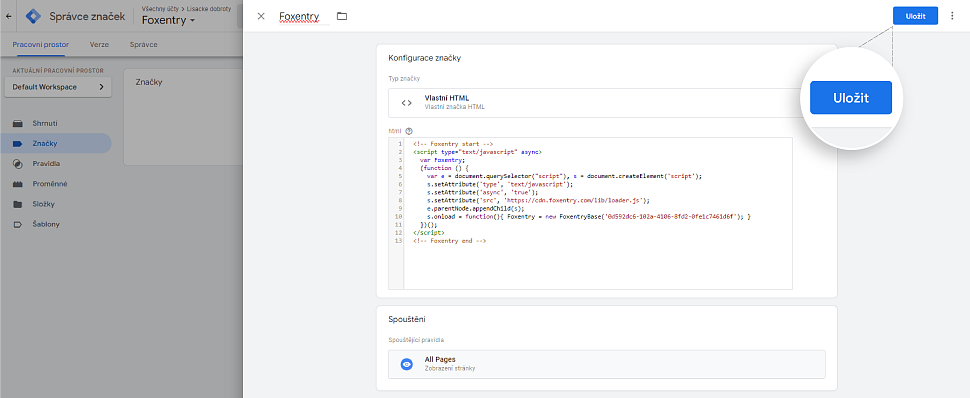This screenshot has width=970, height=398.
Task: Click the Proměnné icon
Action: coord(17,184)
